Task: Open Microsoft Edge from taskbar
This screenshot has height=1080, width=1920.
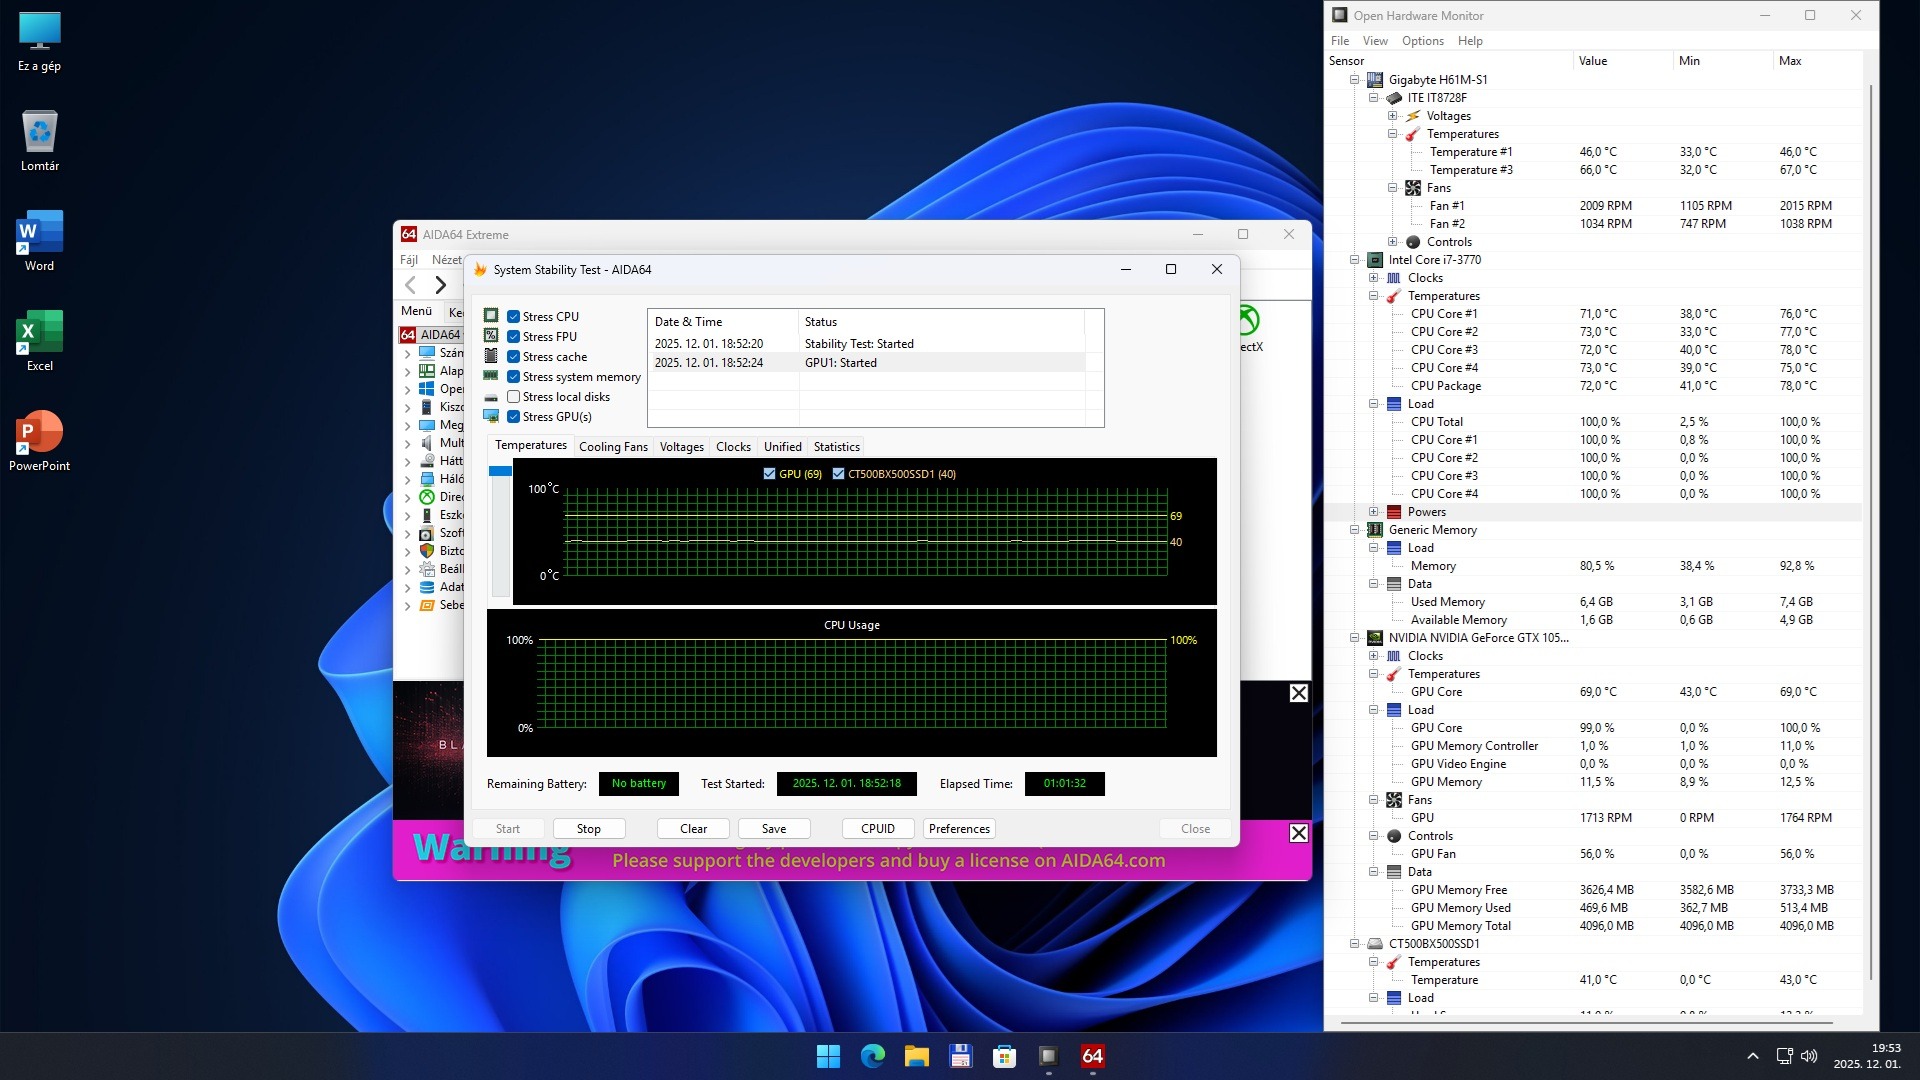Action: pos(873,1056)
